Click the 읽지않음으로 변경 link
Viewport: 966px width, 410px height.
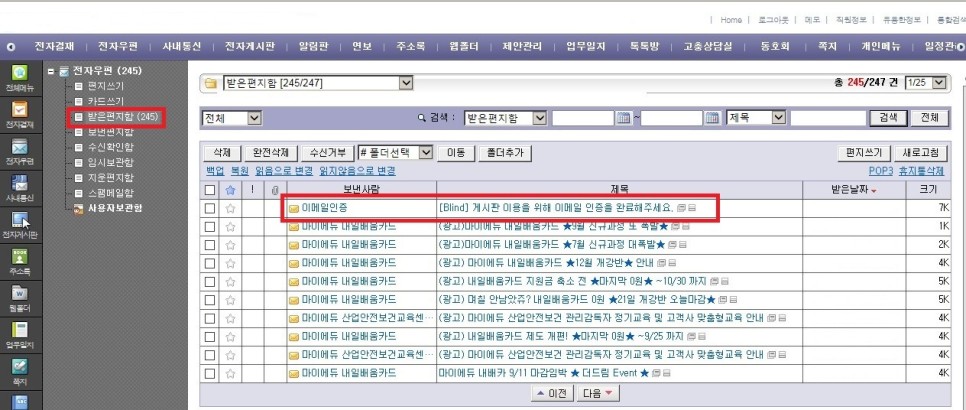(357, 171)
